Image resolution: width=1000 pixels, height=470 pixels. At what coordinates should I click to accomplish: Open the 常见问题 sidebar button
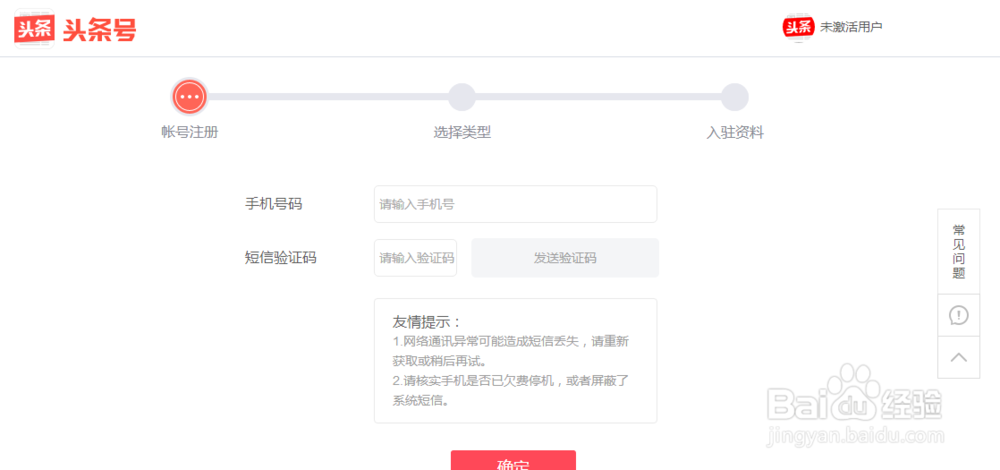coord(959,251)
